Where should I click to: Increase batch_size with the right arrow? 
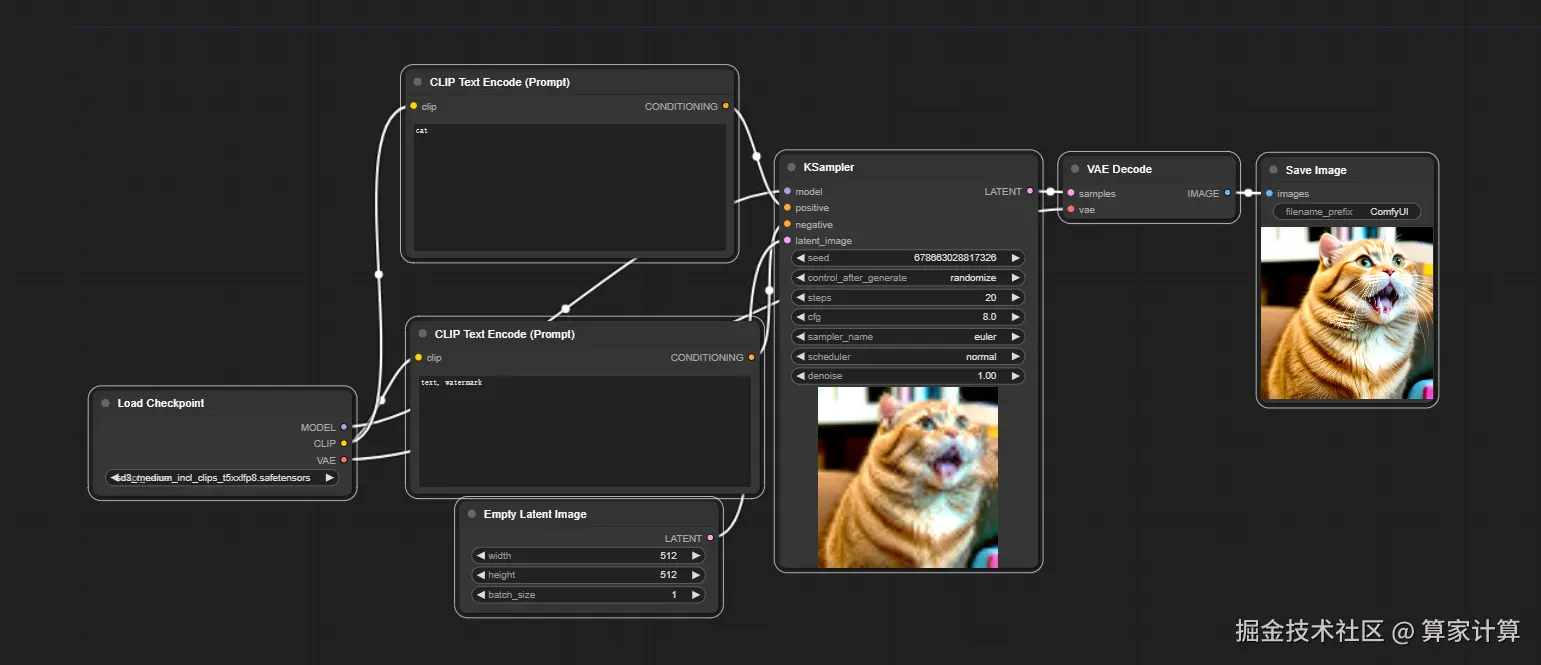(696, 595)
